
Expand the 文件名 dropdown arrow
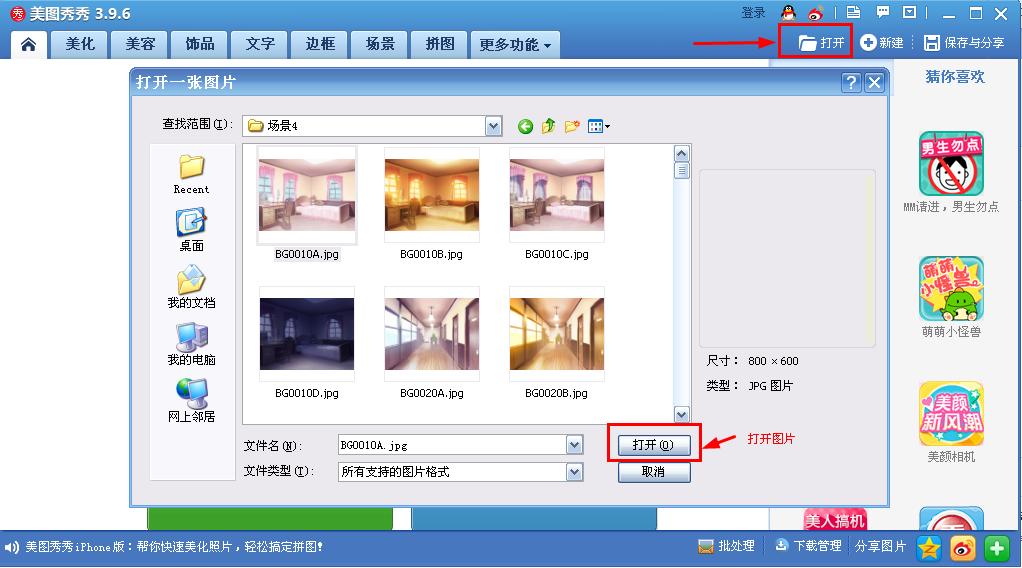(x=574, y=445)
